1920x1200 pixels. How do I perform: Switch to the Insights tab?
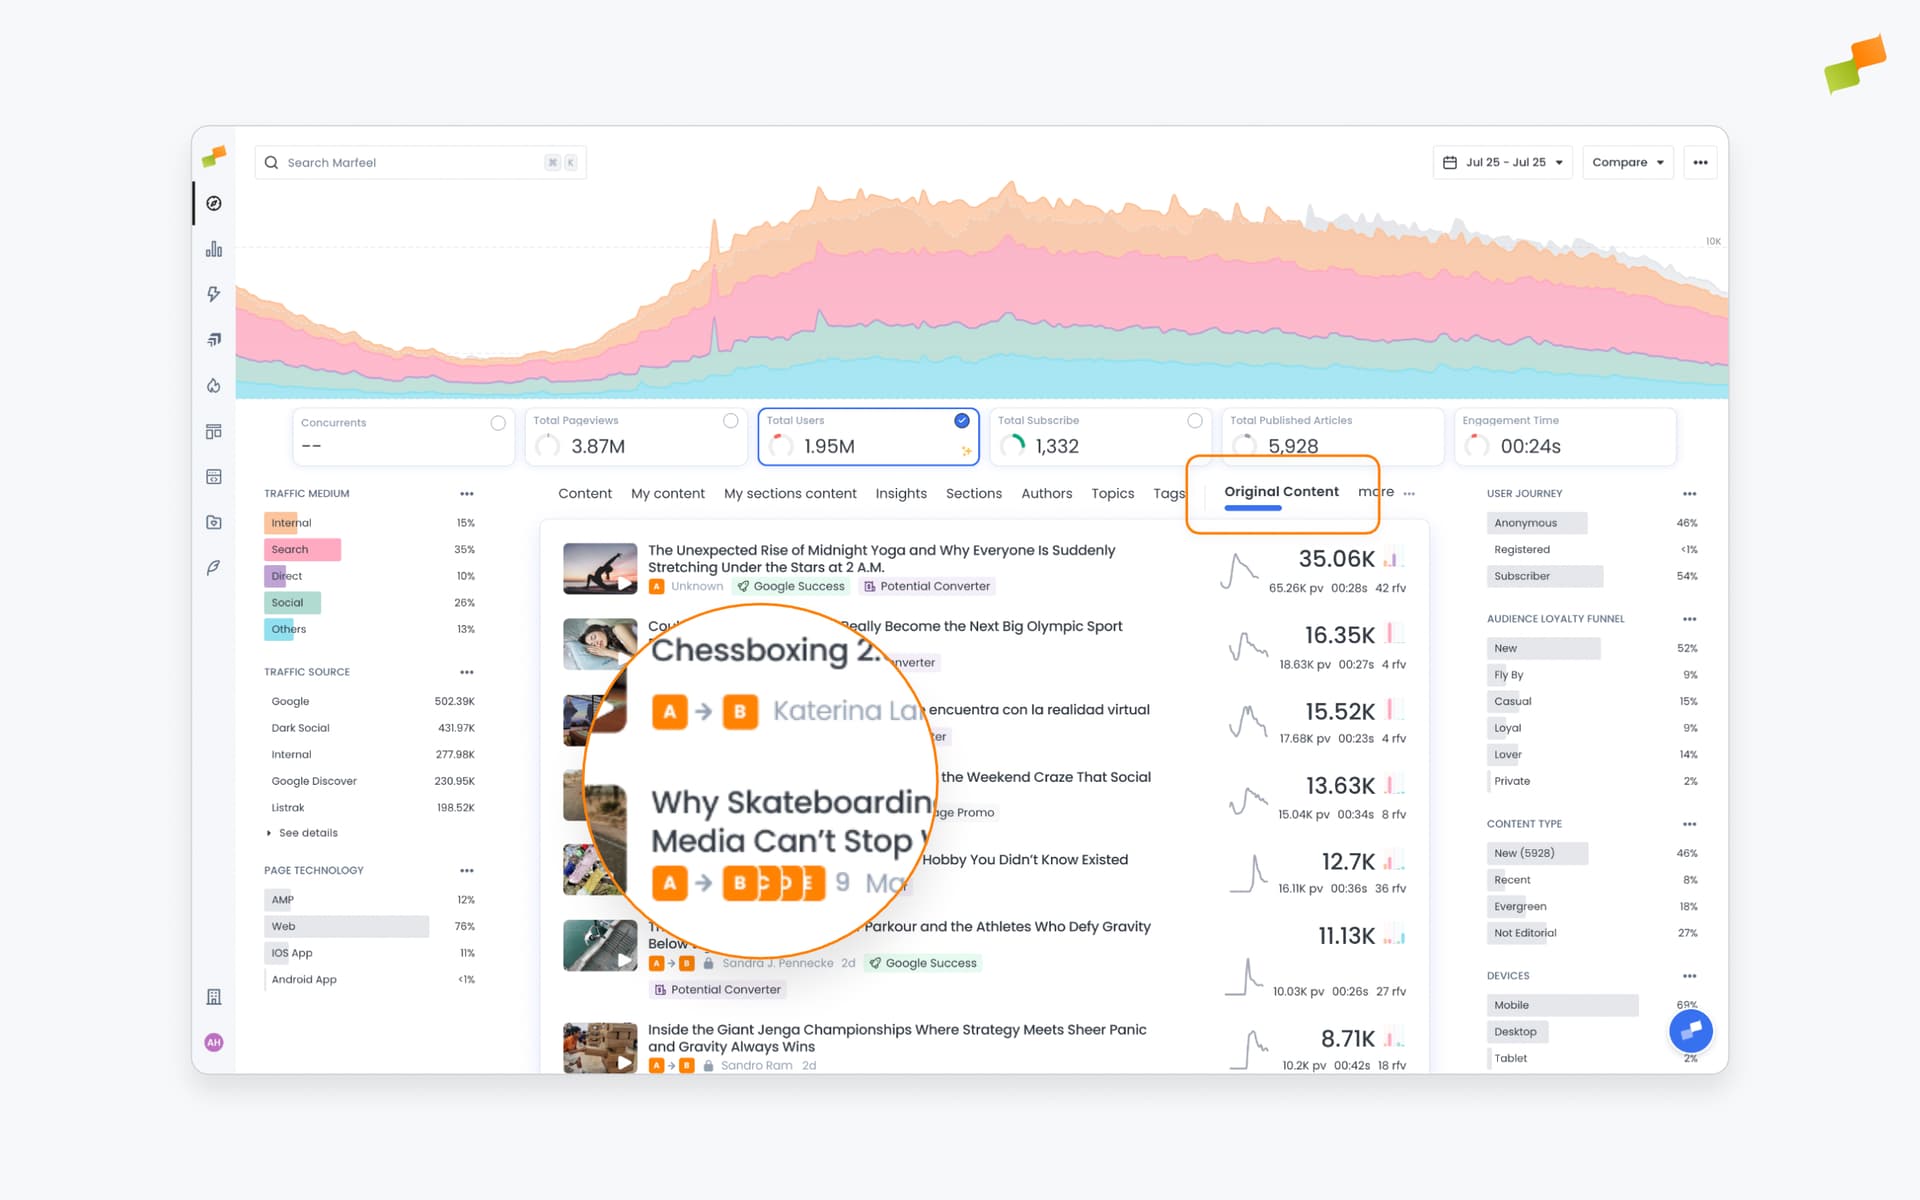click(x=900, y=493)
